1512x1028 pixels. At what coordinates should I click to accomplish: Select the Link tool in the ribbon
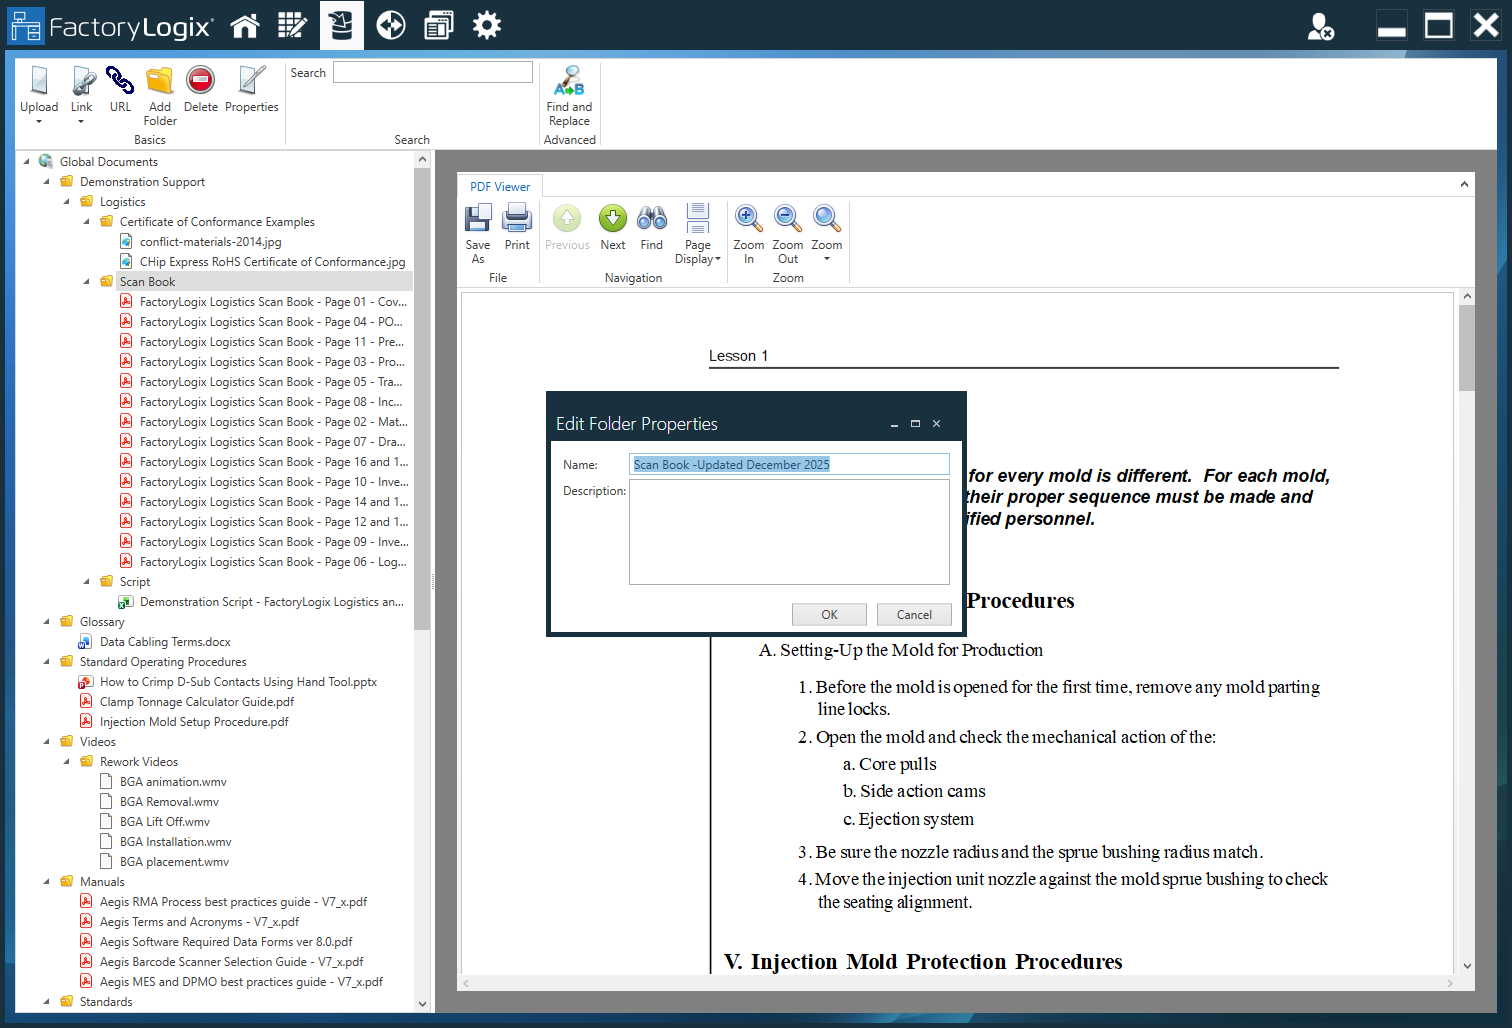click(82, 90)
